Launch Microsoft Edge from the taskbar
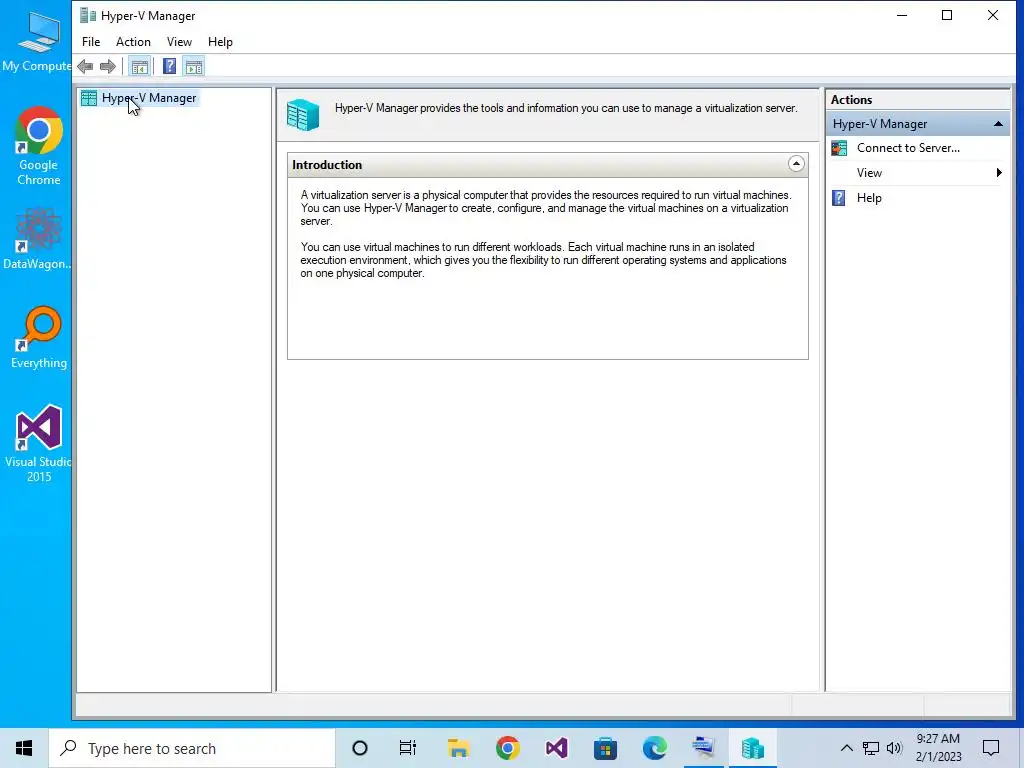This screenshot has width=1024, height=768. pos(654,748)
